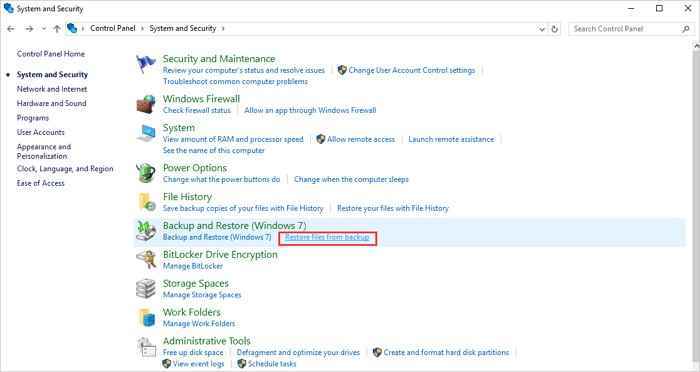Open Administrative Tools heading link
This screenshot has height=372, width=700.
point(207,341)
